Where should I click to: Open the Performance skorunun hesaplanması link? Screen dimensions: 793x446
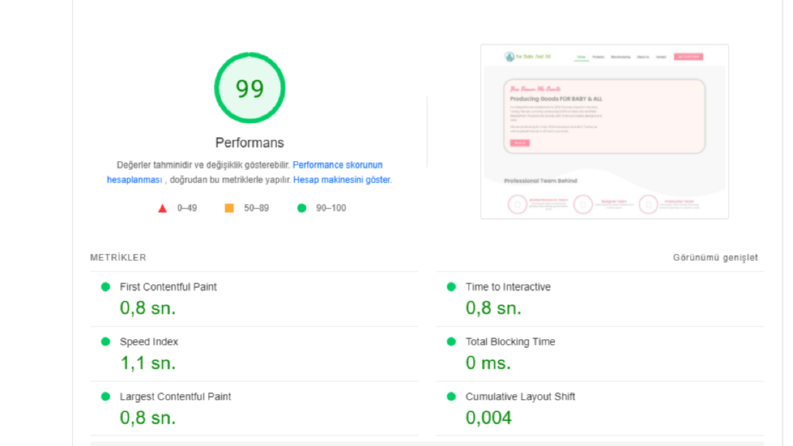tap(337, 165)
